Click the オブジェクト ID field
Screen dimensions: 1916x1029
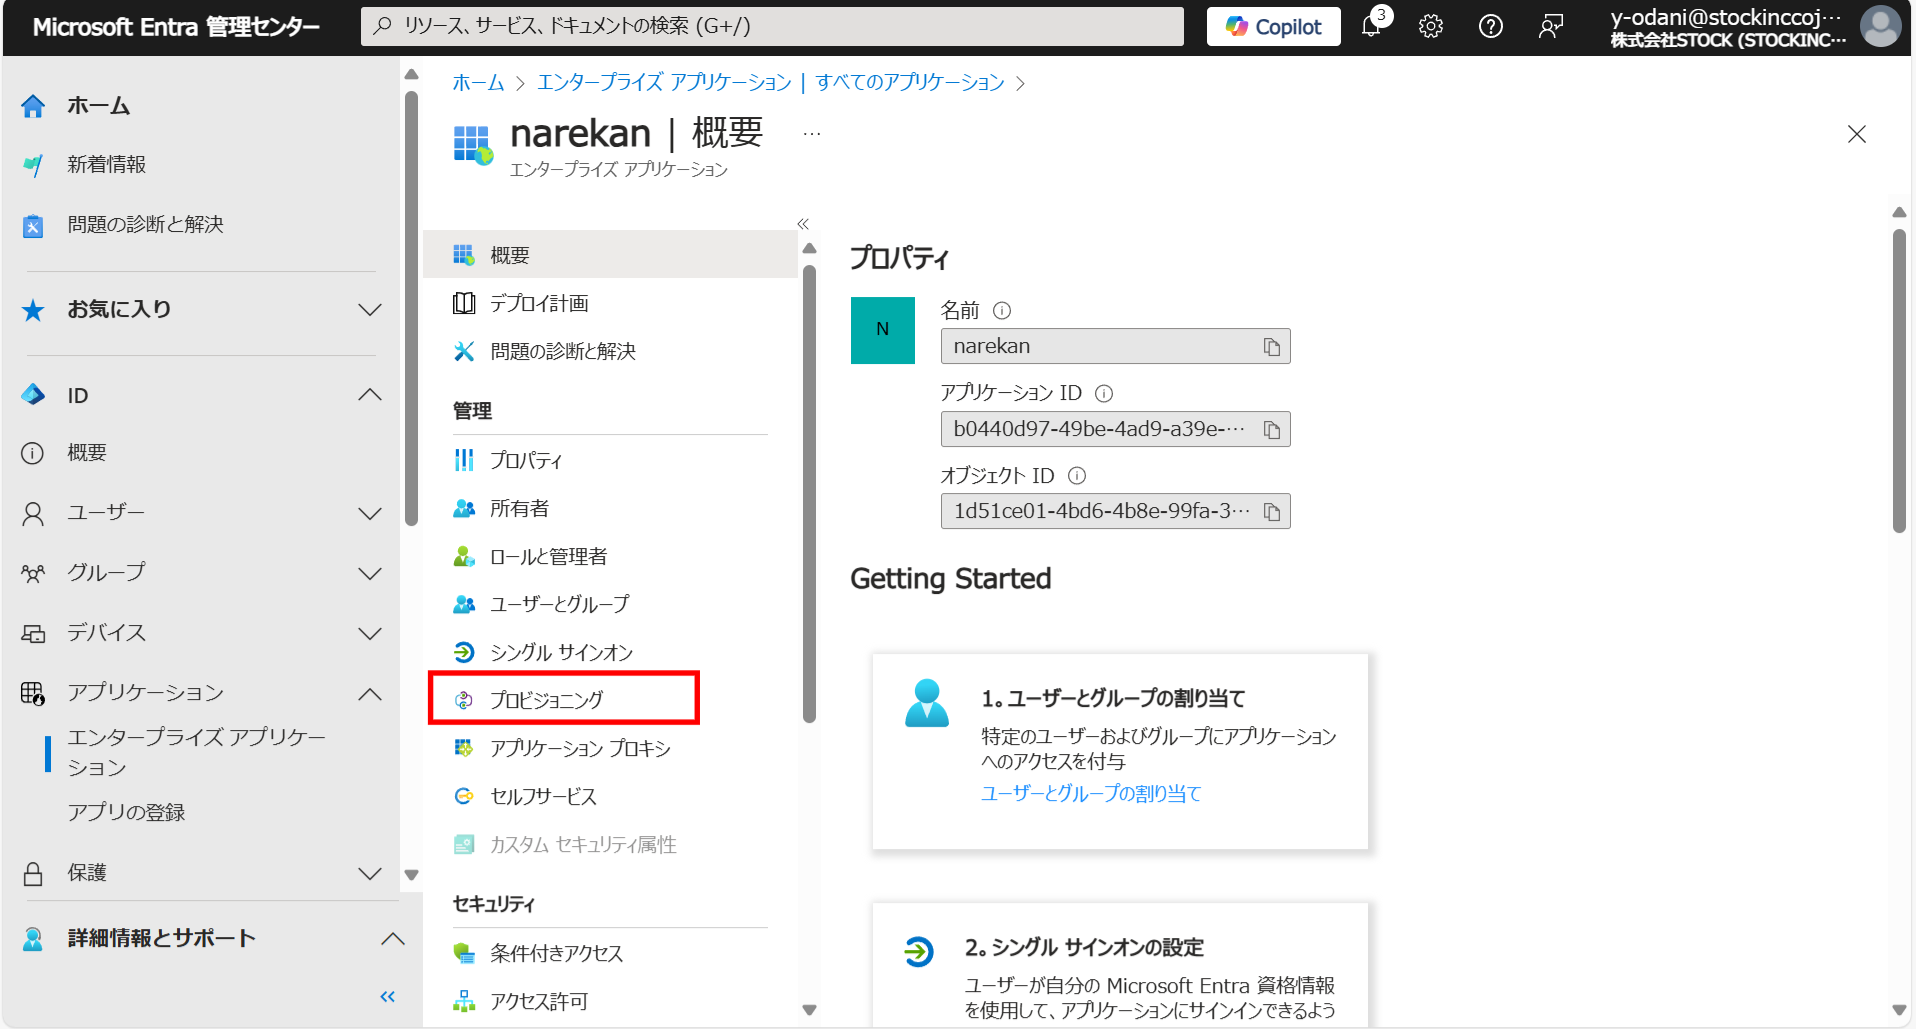[x=1115, y=511]
